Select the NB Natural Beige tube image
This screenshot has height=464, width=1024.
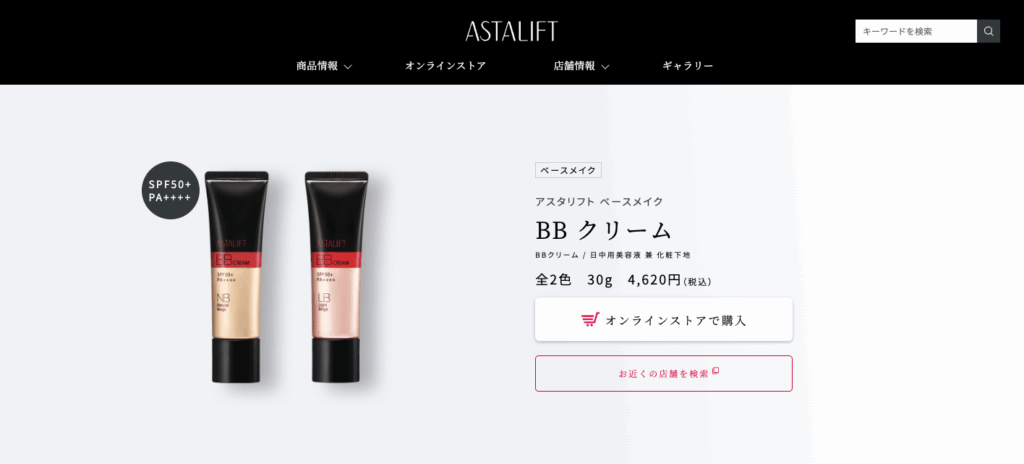236,277
